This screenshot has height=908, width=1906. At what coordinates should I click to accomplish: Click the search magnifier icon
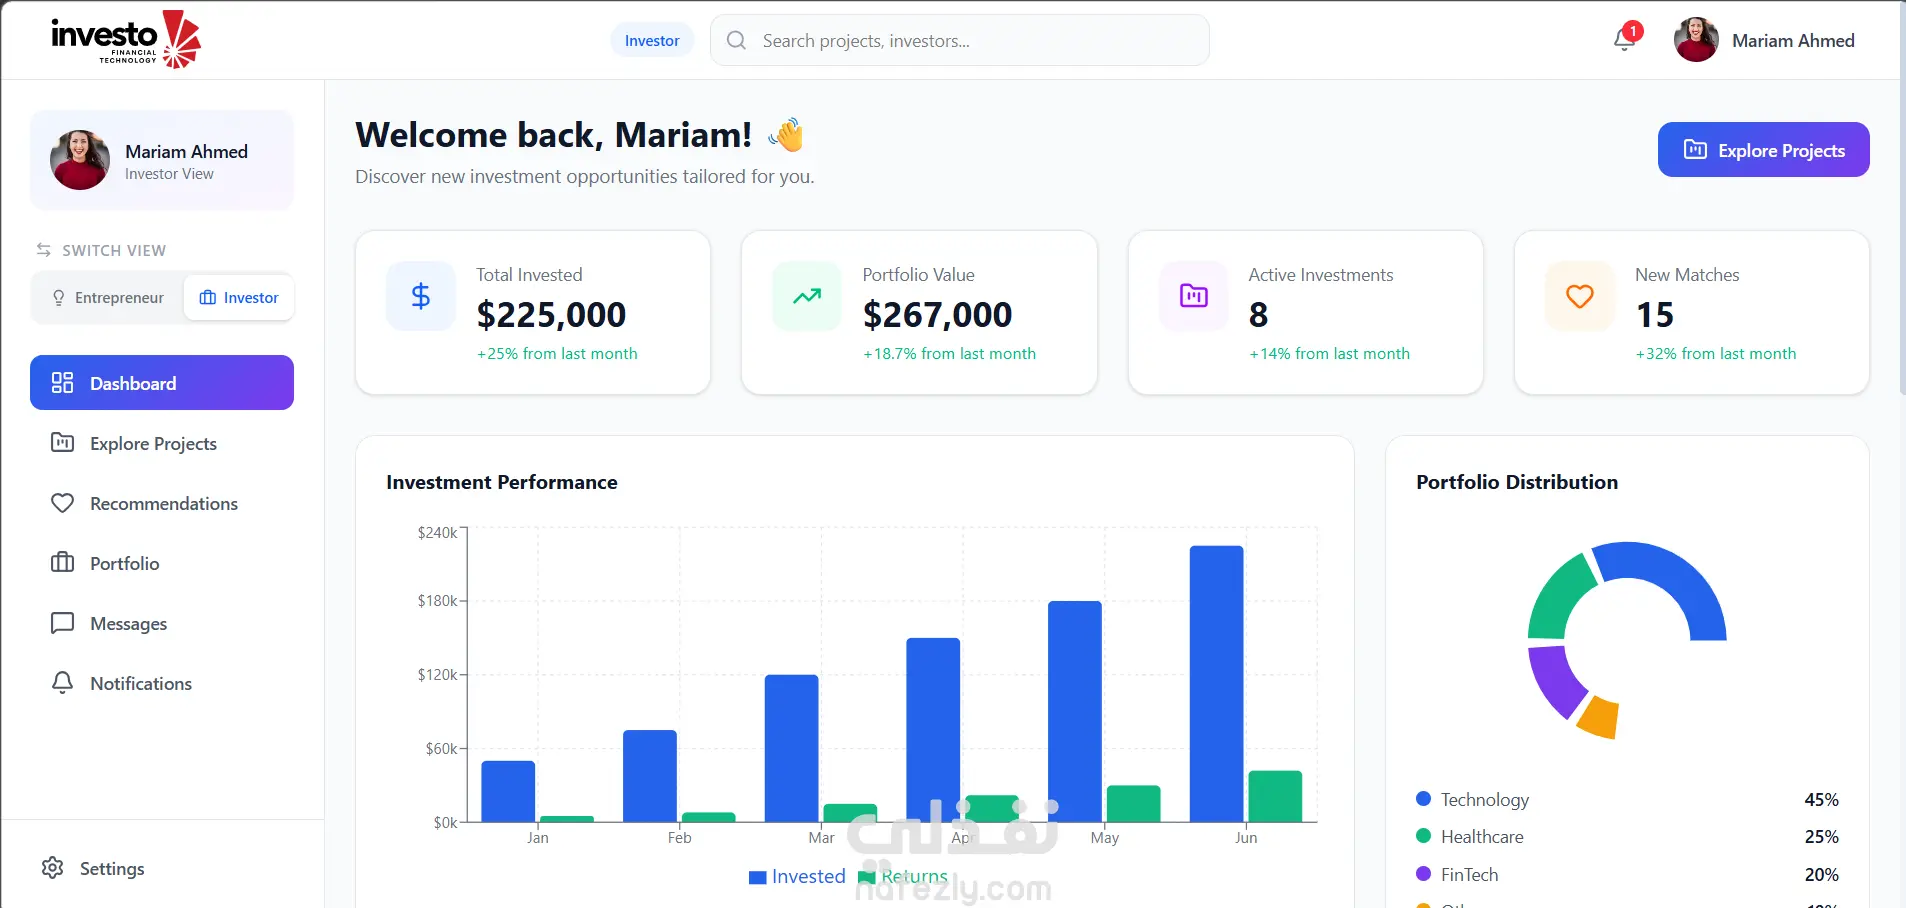[x=737, y=40]
